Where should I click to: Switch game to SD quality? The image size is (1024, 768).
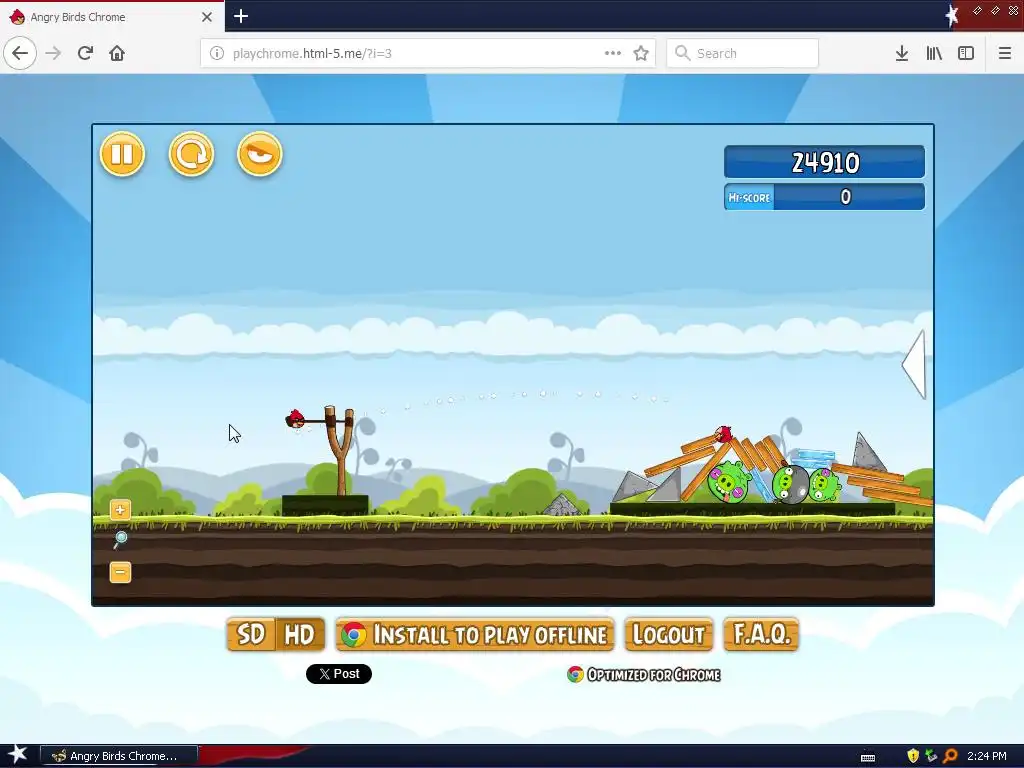251,634
